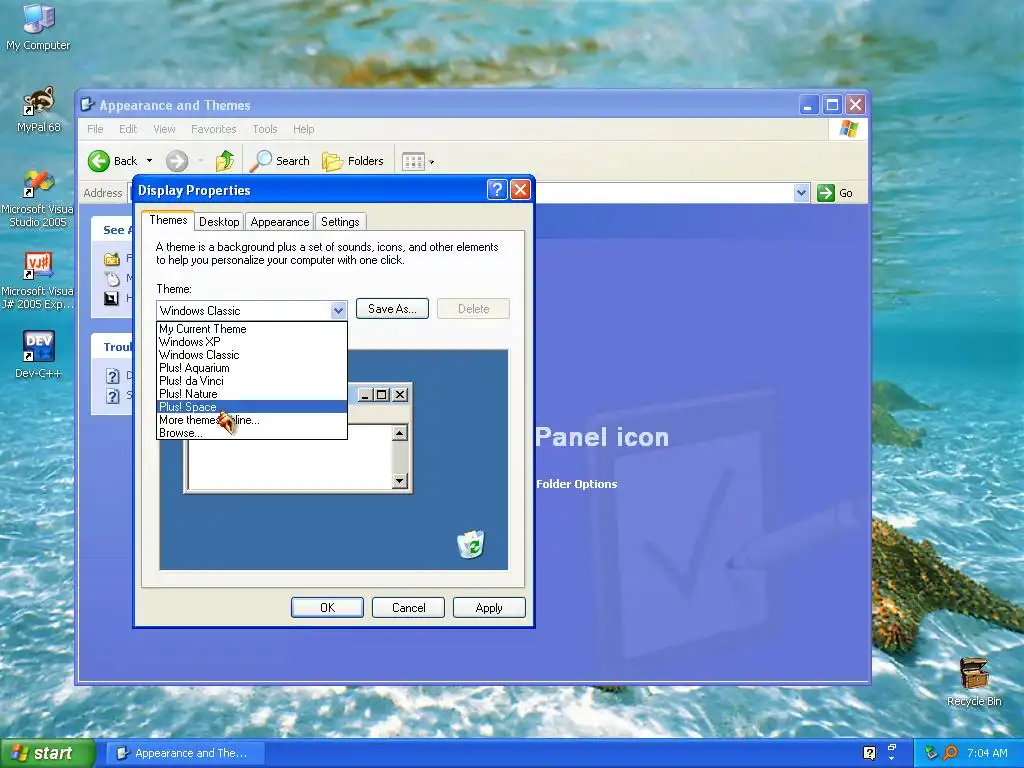The width and height of the screenshot is (1024, 768).
Task: Click preview scrollbar down arrow
Action: pyautogui.click(x=400, y=481)
